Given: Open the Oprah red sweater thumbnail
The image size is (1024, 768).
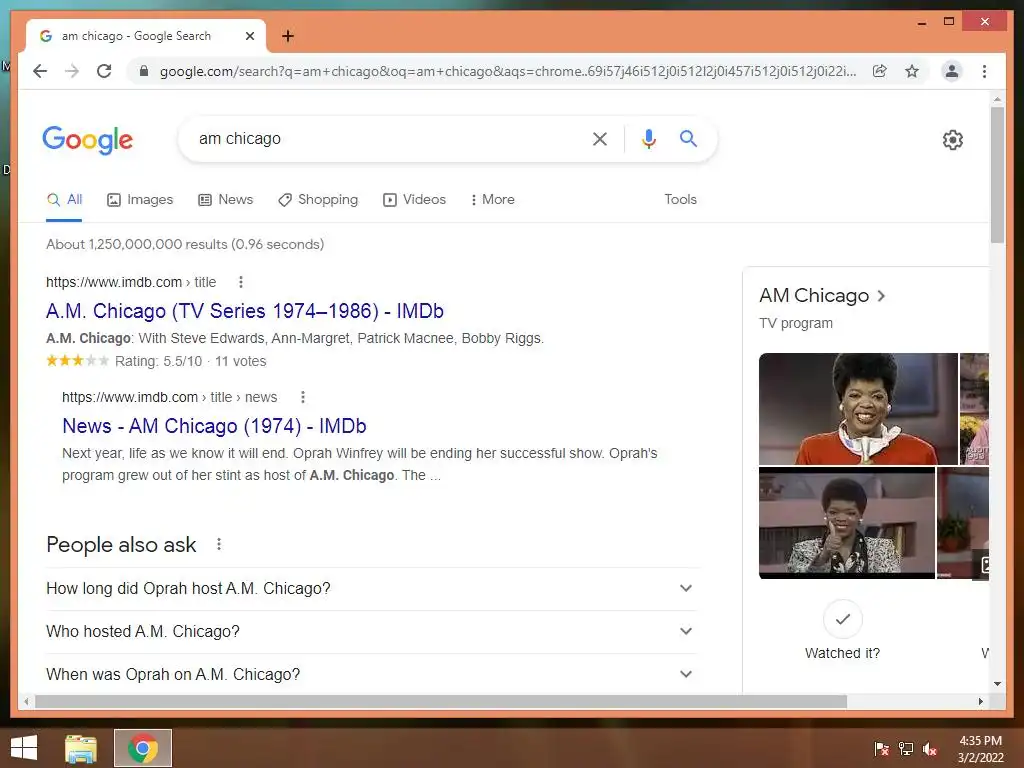Looking at the screenshot, I should 858,409.
